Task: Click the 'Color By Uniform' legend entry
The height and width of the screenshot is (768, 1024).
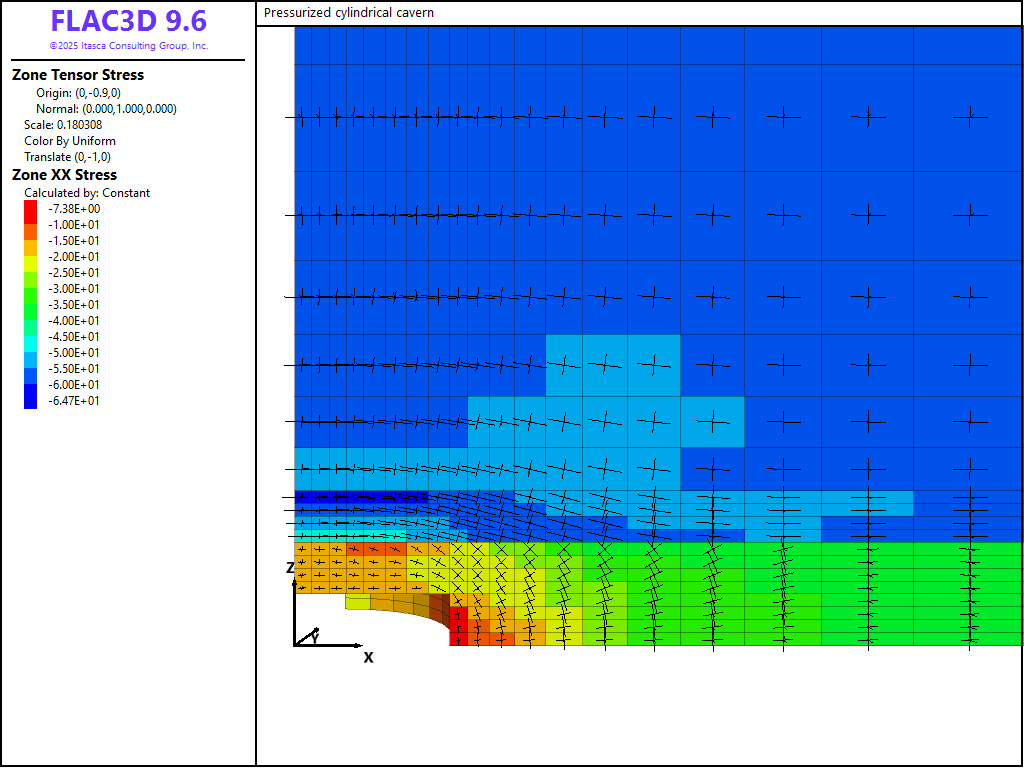Action: 70,141
